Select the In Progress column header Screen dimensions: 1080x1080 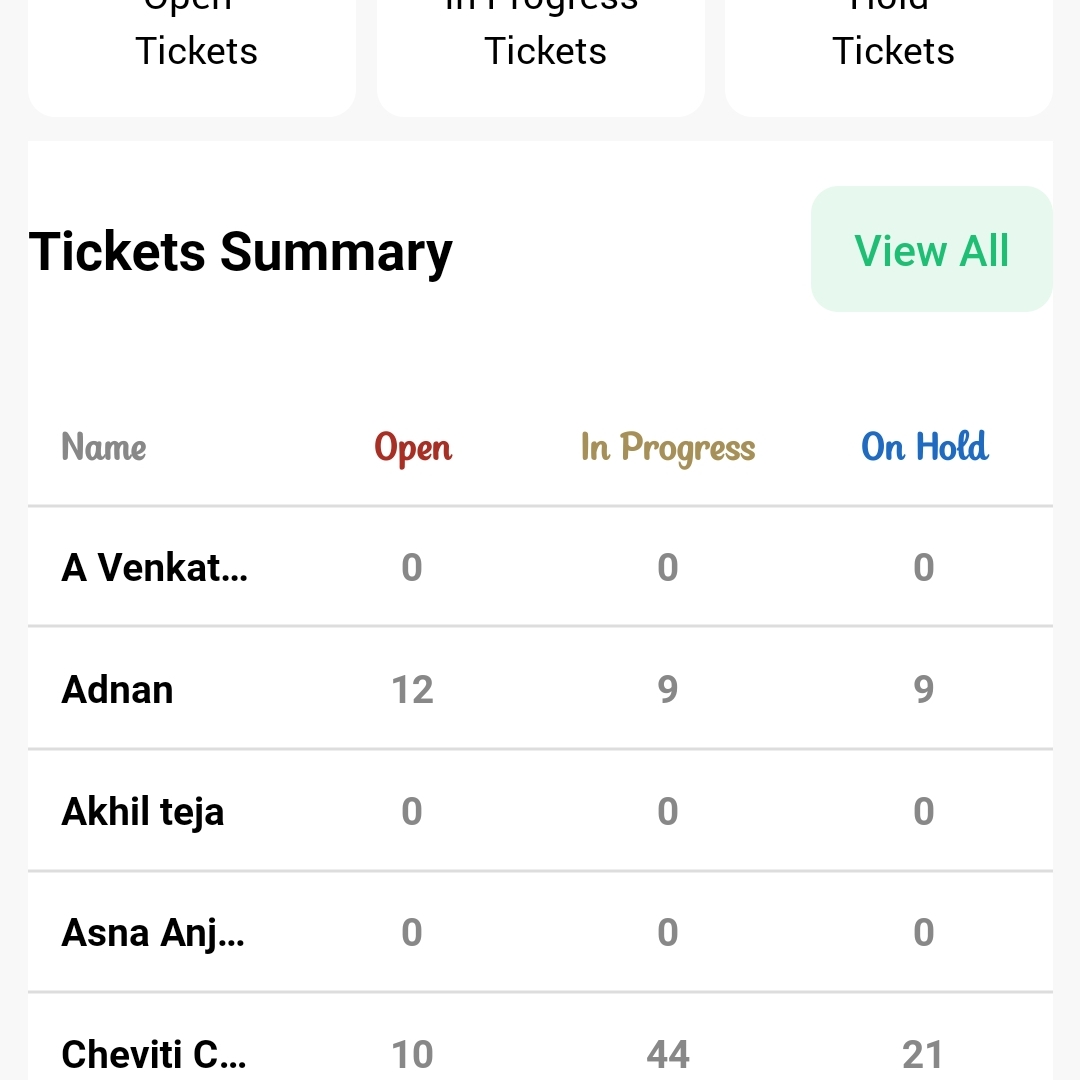click(x=668, y=447)
